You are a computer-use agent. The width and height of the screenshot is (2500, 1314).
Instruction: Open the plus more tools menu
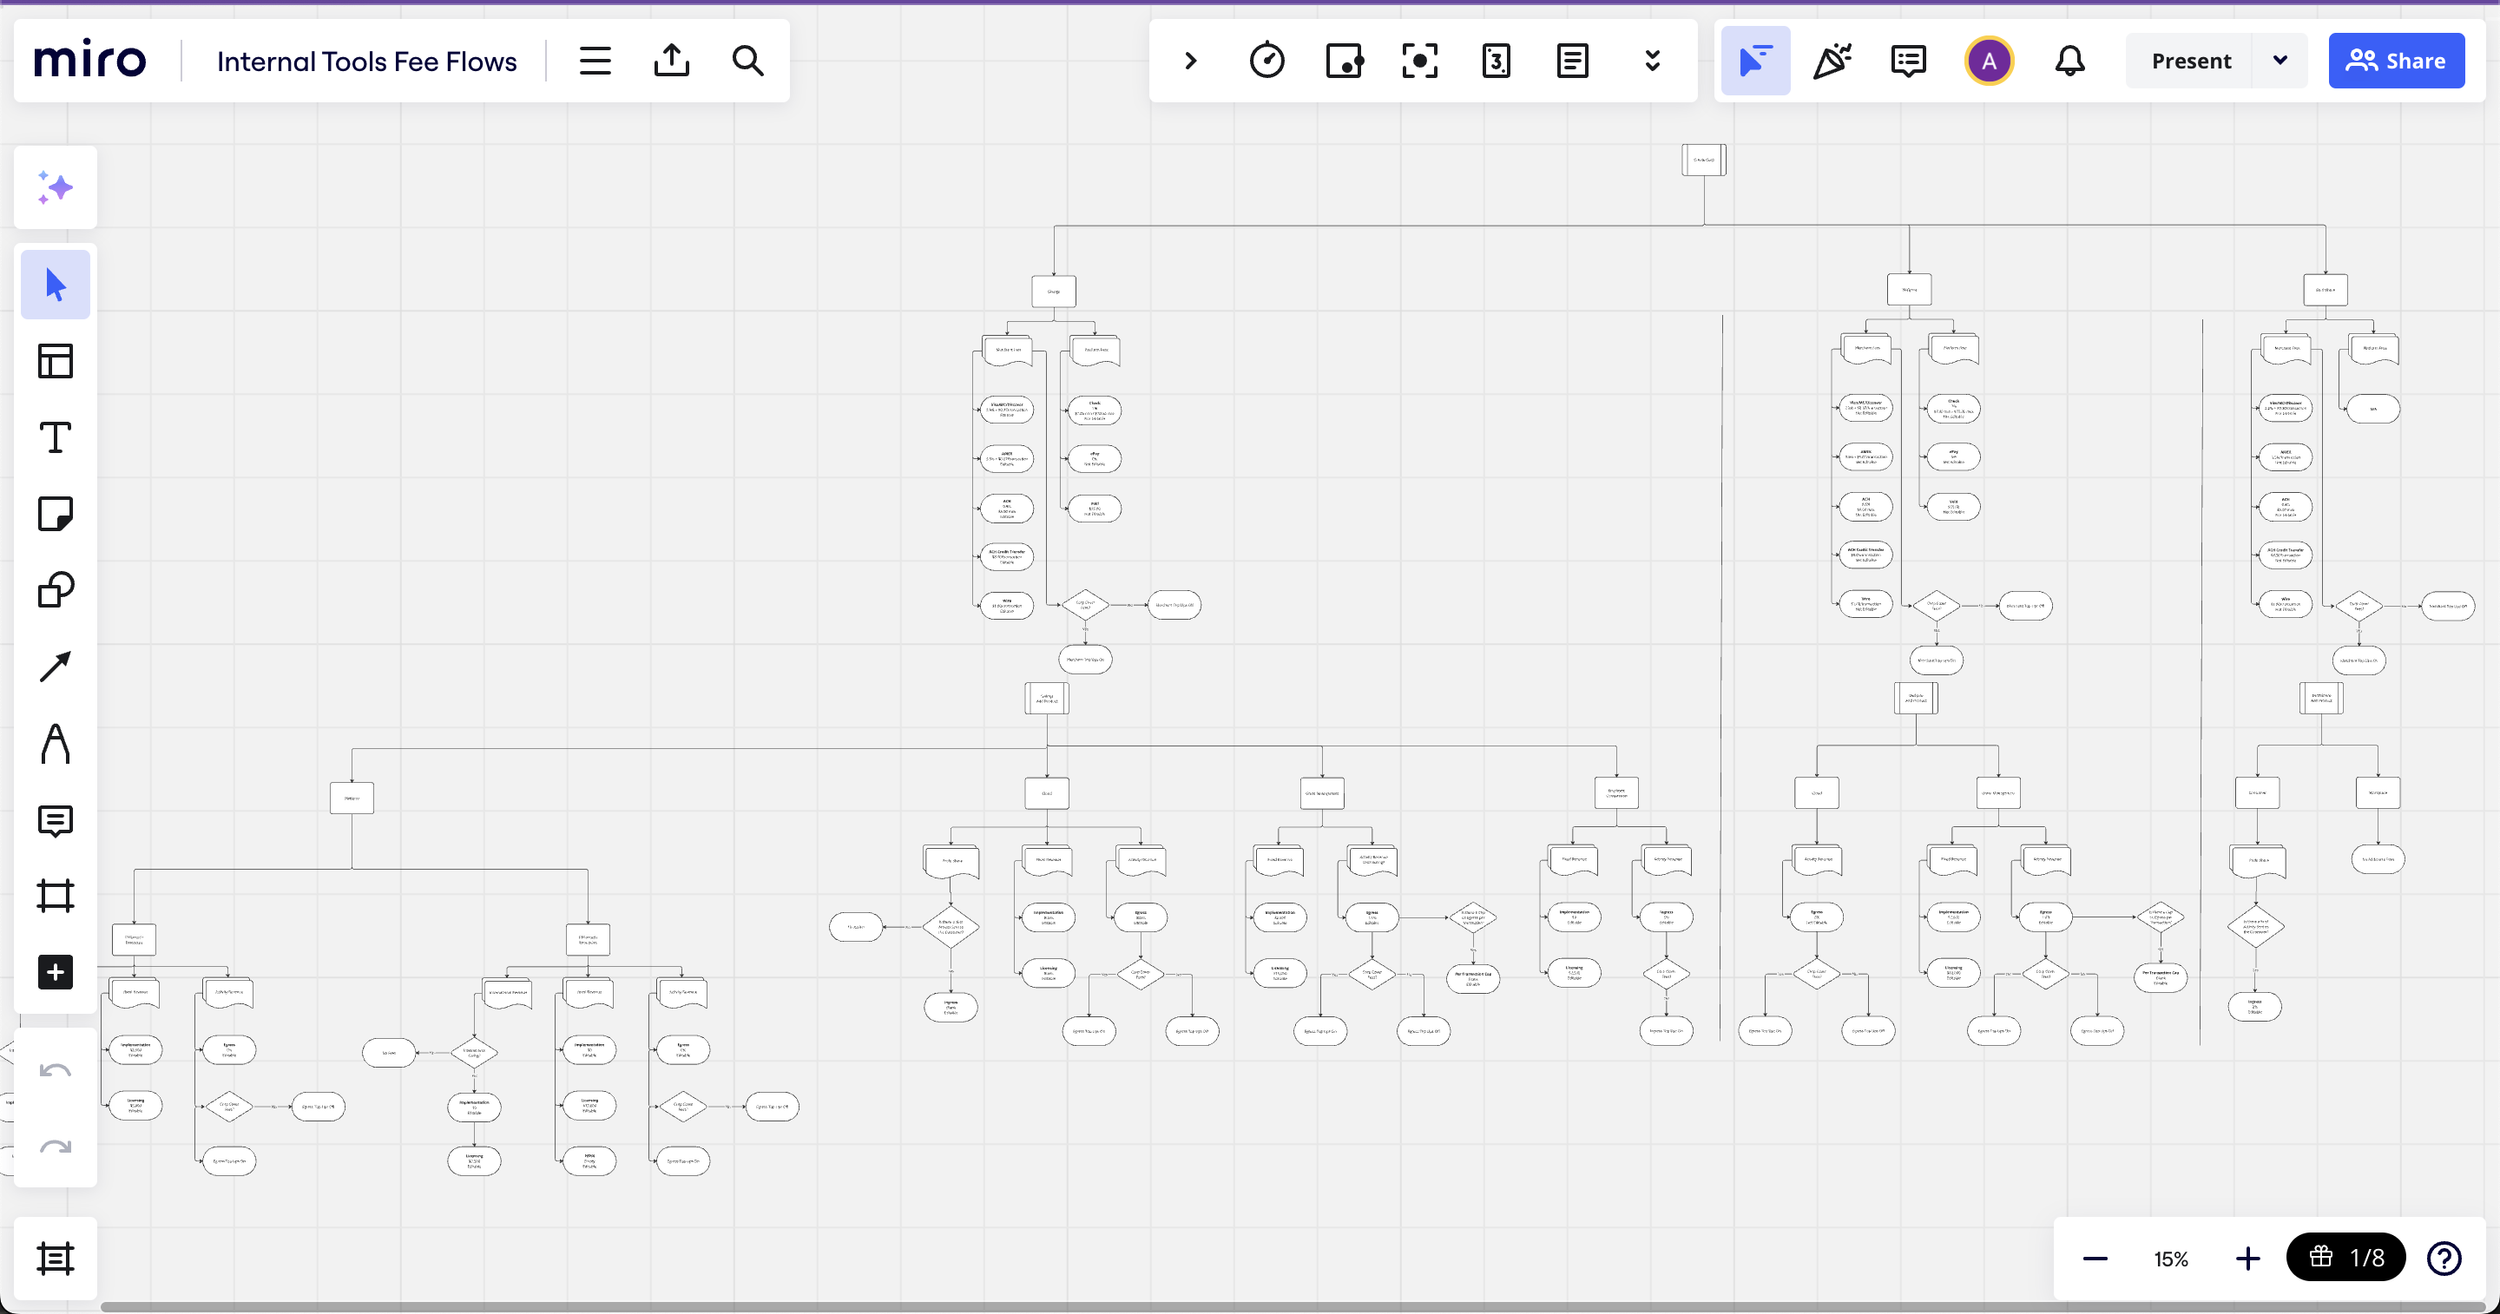[55, 972]
